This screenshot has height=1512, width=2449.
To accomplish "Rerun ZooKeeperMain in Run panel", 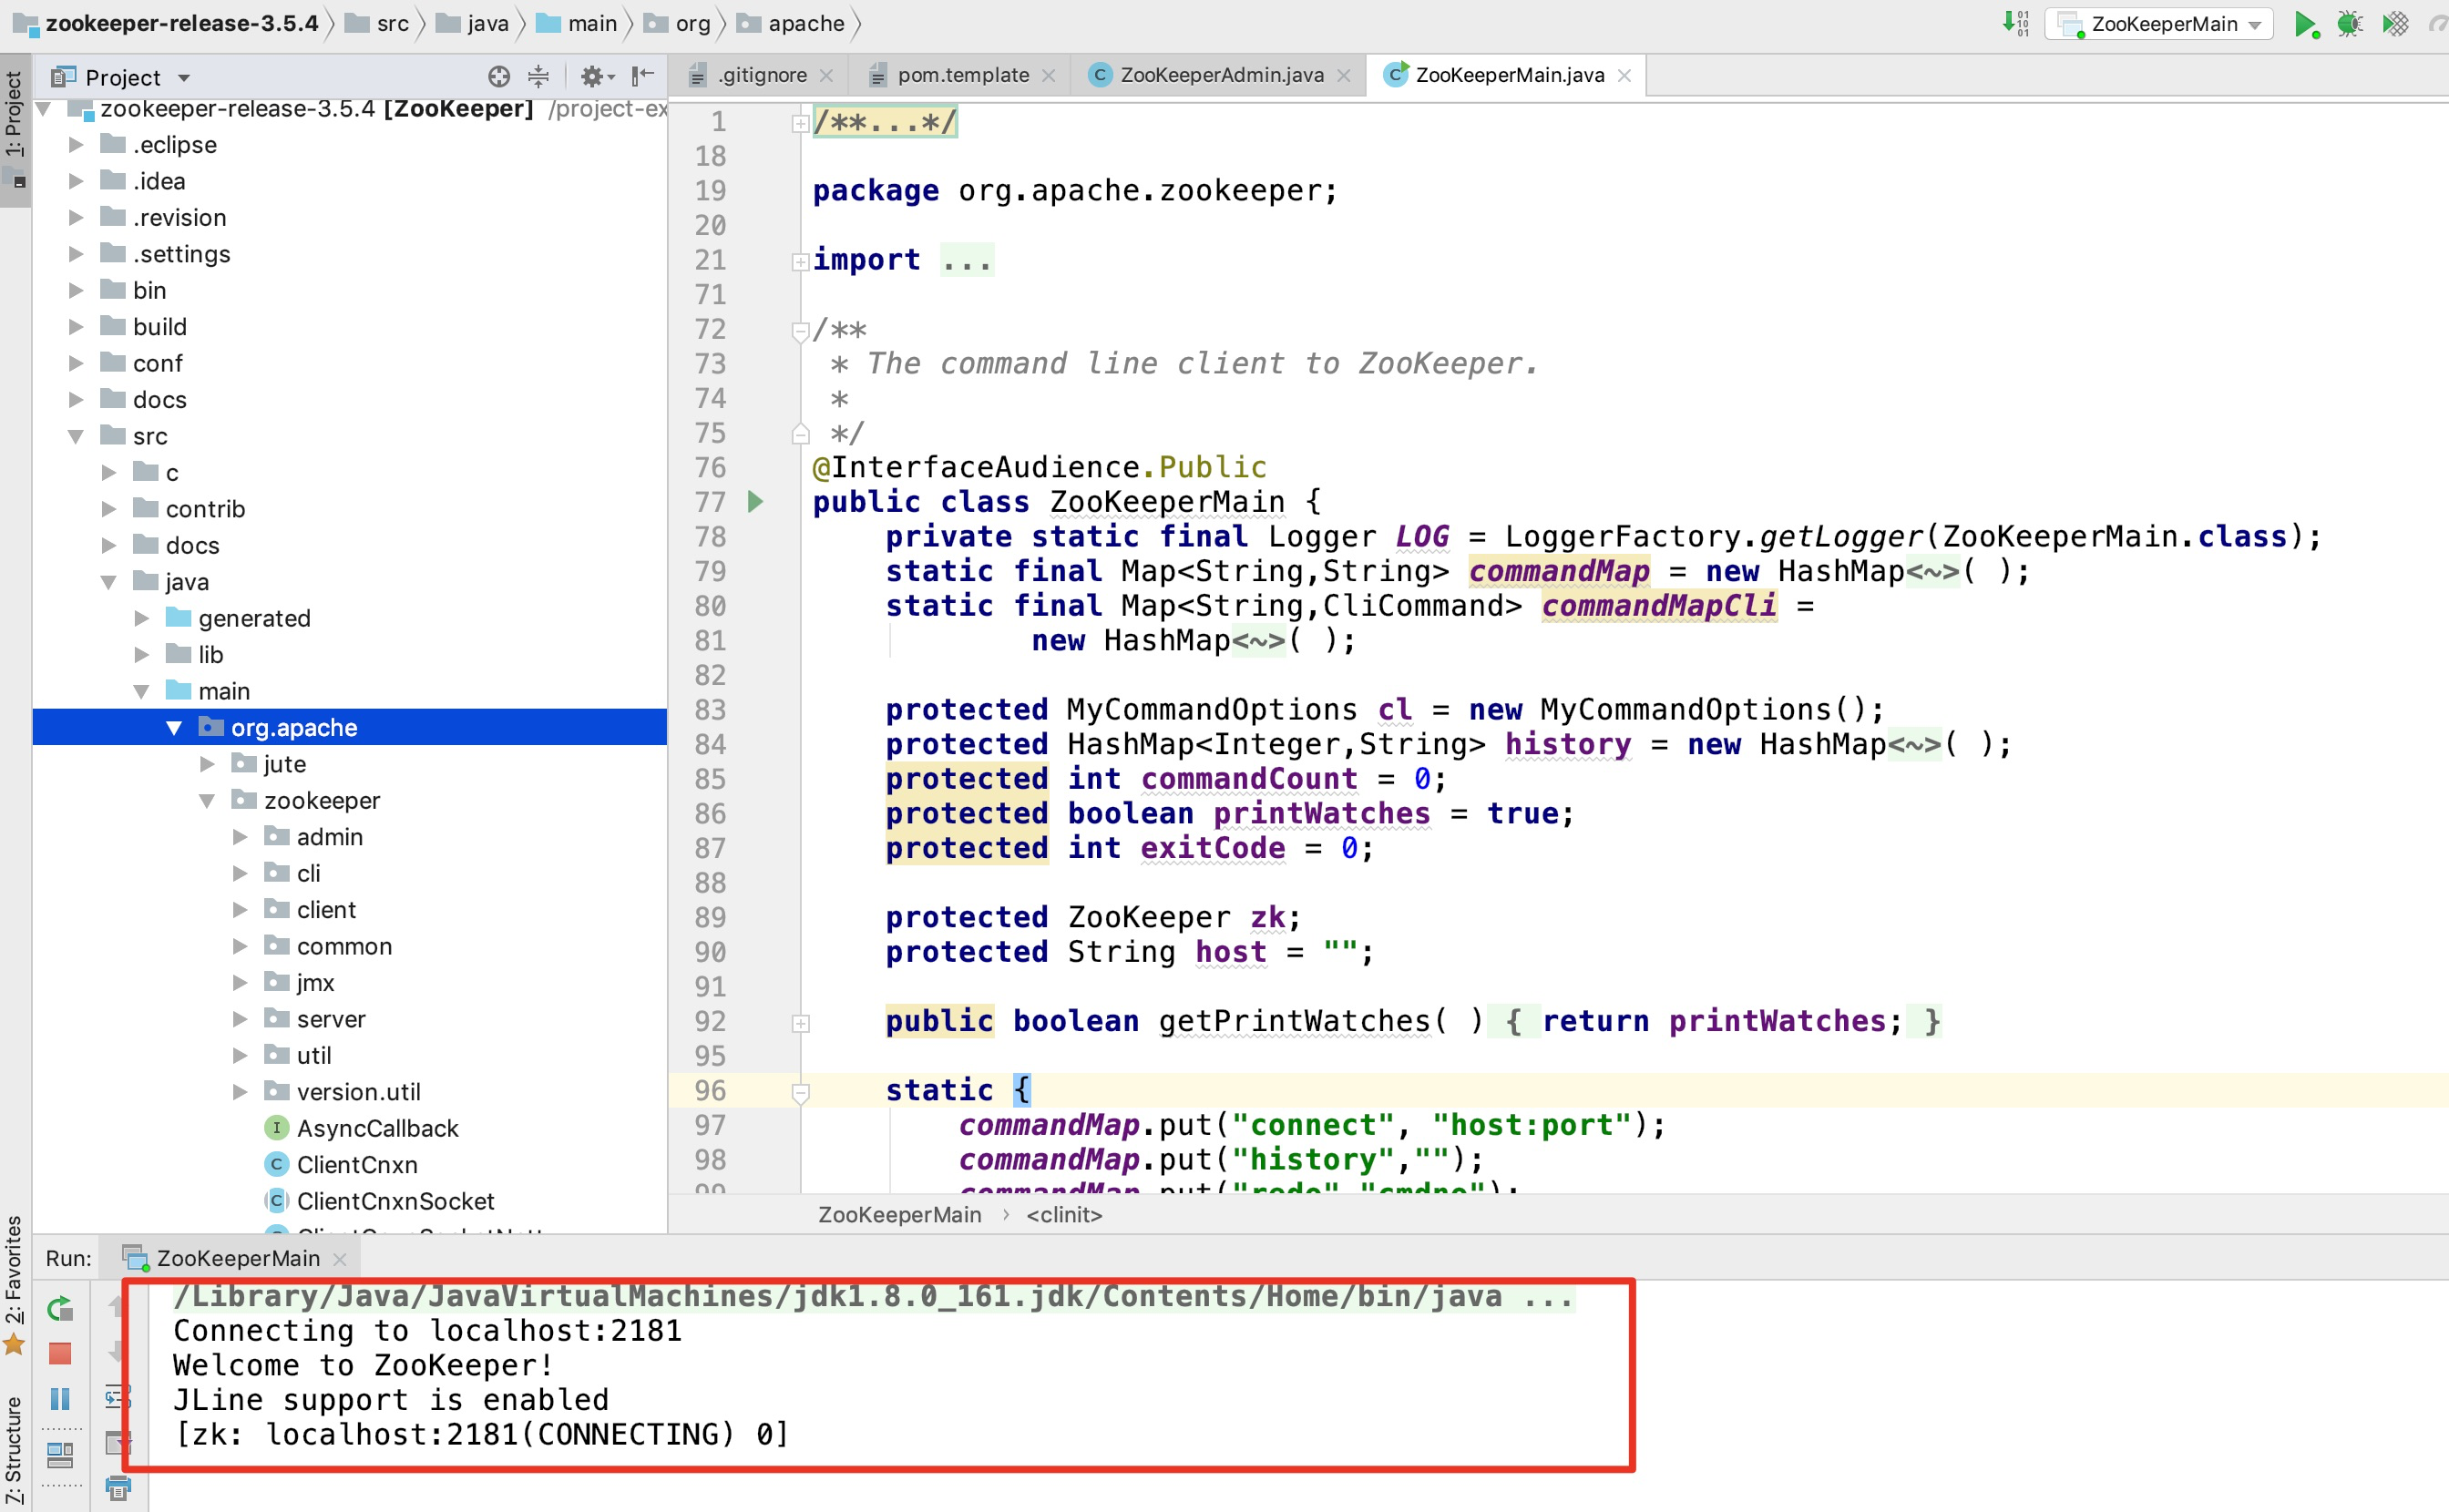I will coord(60,1308).
